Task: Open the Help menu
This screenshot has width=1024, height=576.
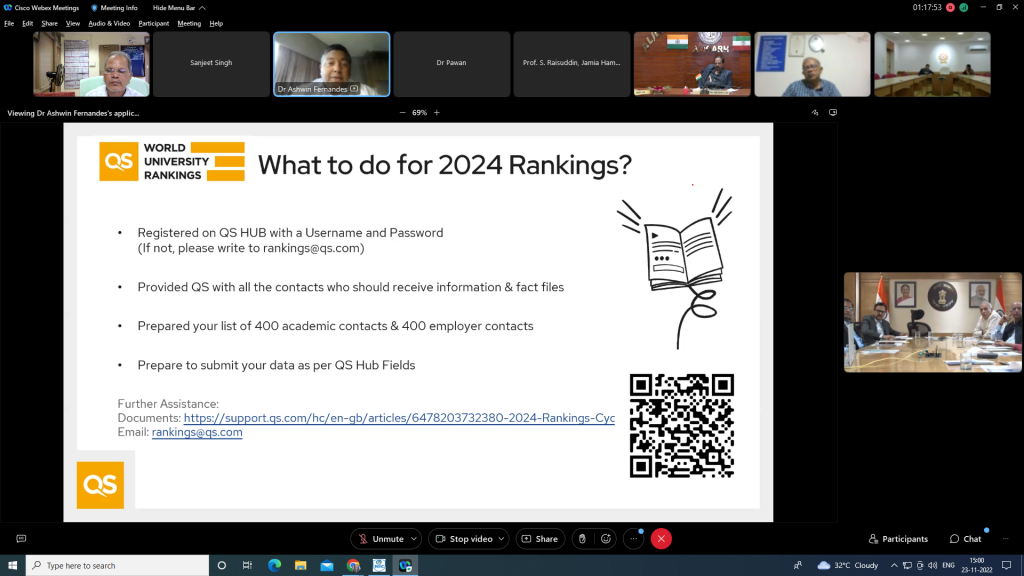Action: [216, 24]
